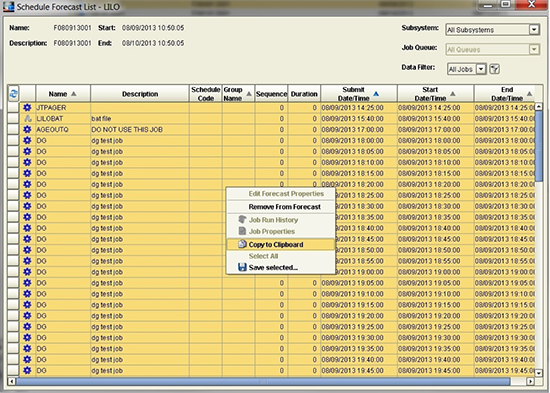Click the vertical scrollbar down arrow
The image size is (550, 393).
(x=539, y=373)
